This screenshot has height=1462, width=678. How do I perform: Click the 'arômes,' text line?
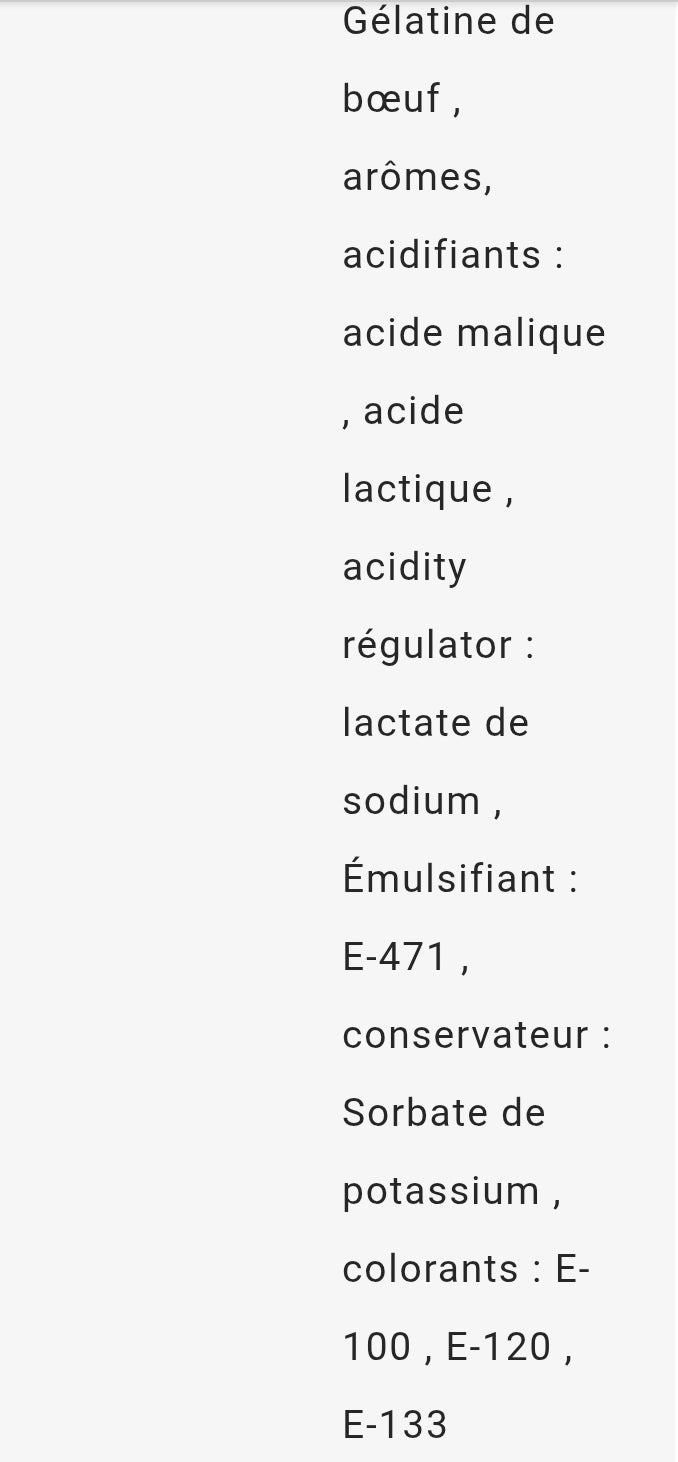[418, 177]
